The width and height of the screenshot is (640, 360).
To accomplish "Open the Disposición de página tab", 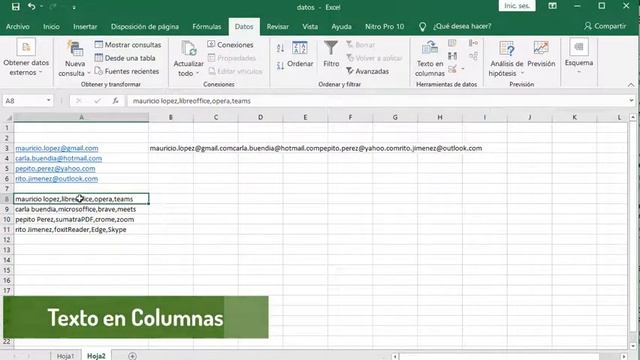I will 145,27.
